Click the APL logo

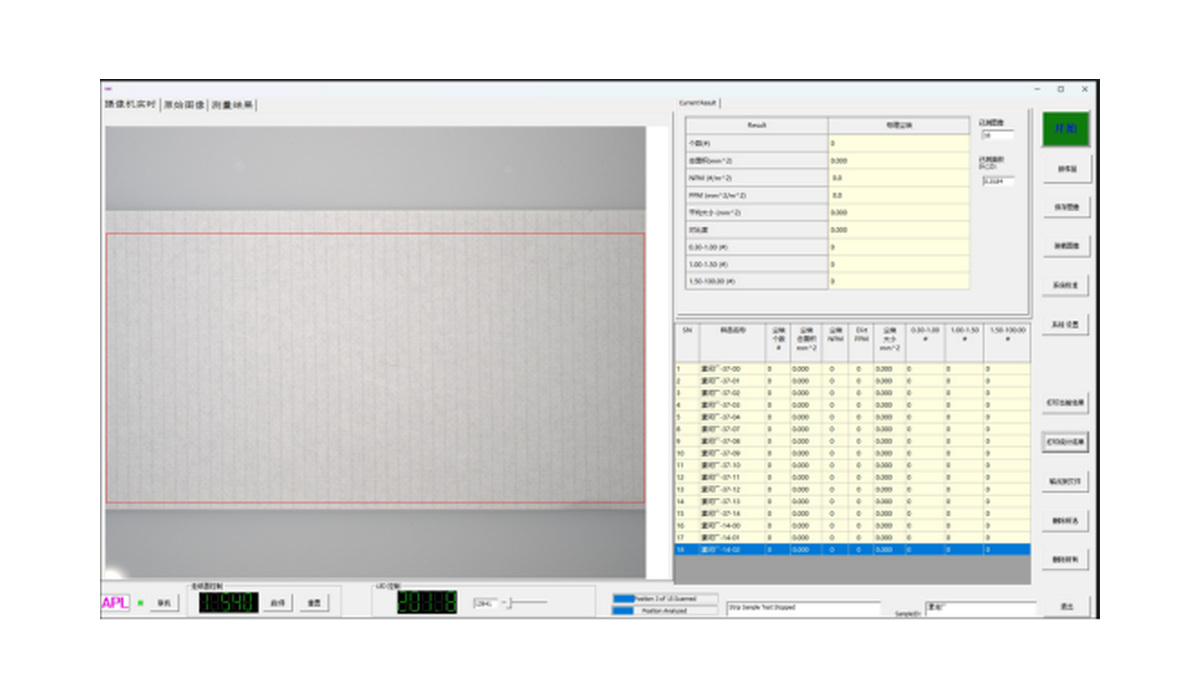[x=116, y=603]
